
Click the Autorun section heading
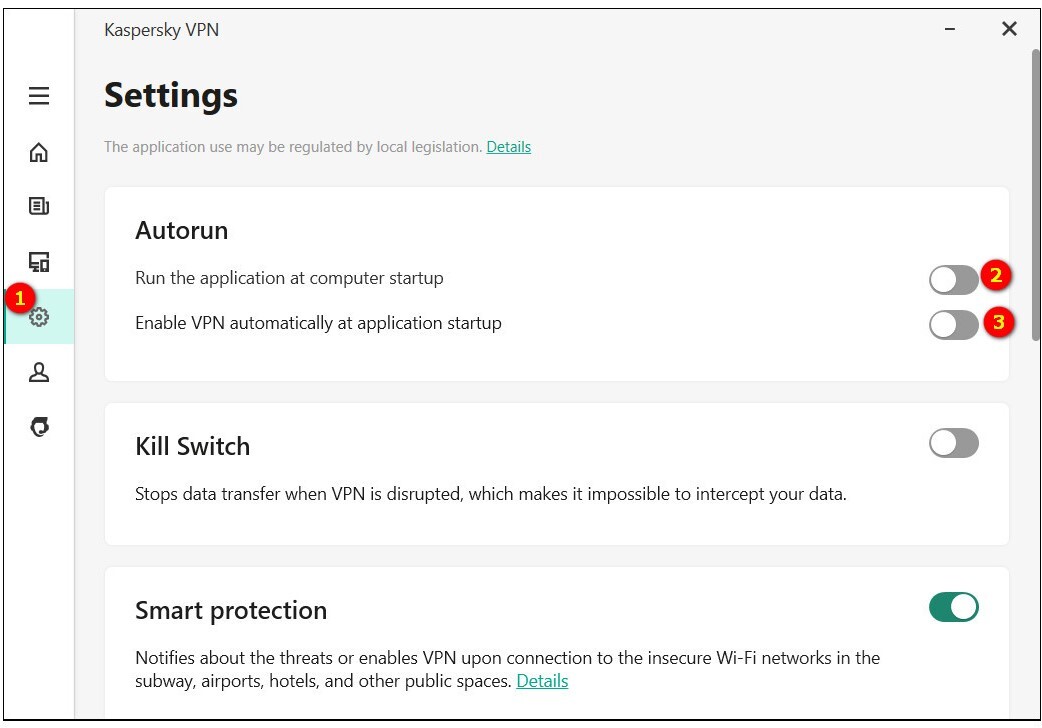click(182, 230)
